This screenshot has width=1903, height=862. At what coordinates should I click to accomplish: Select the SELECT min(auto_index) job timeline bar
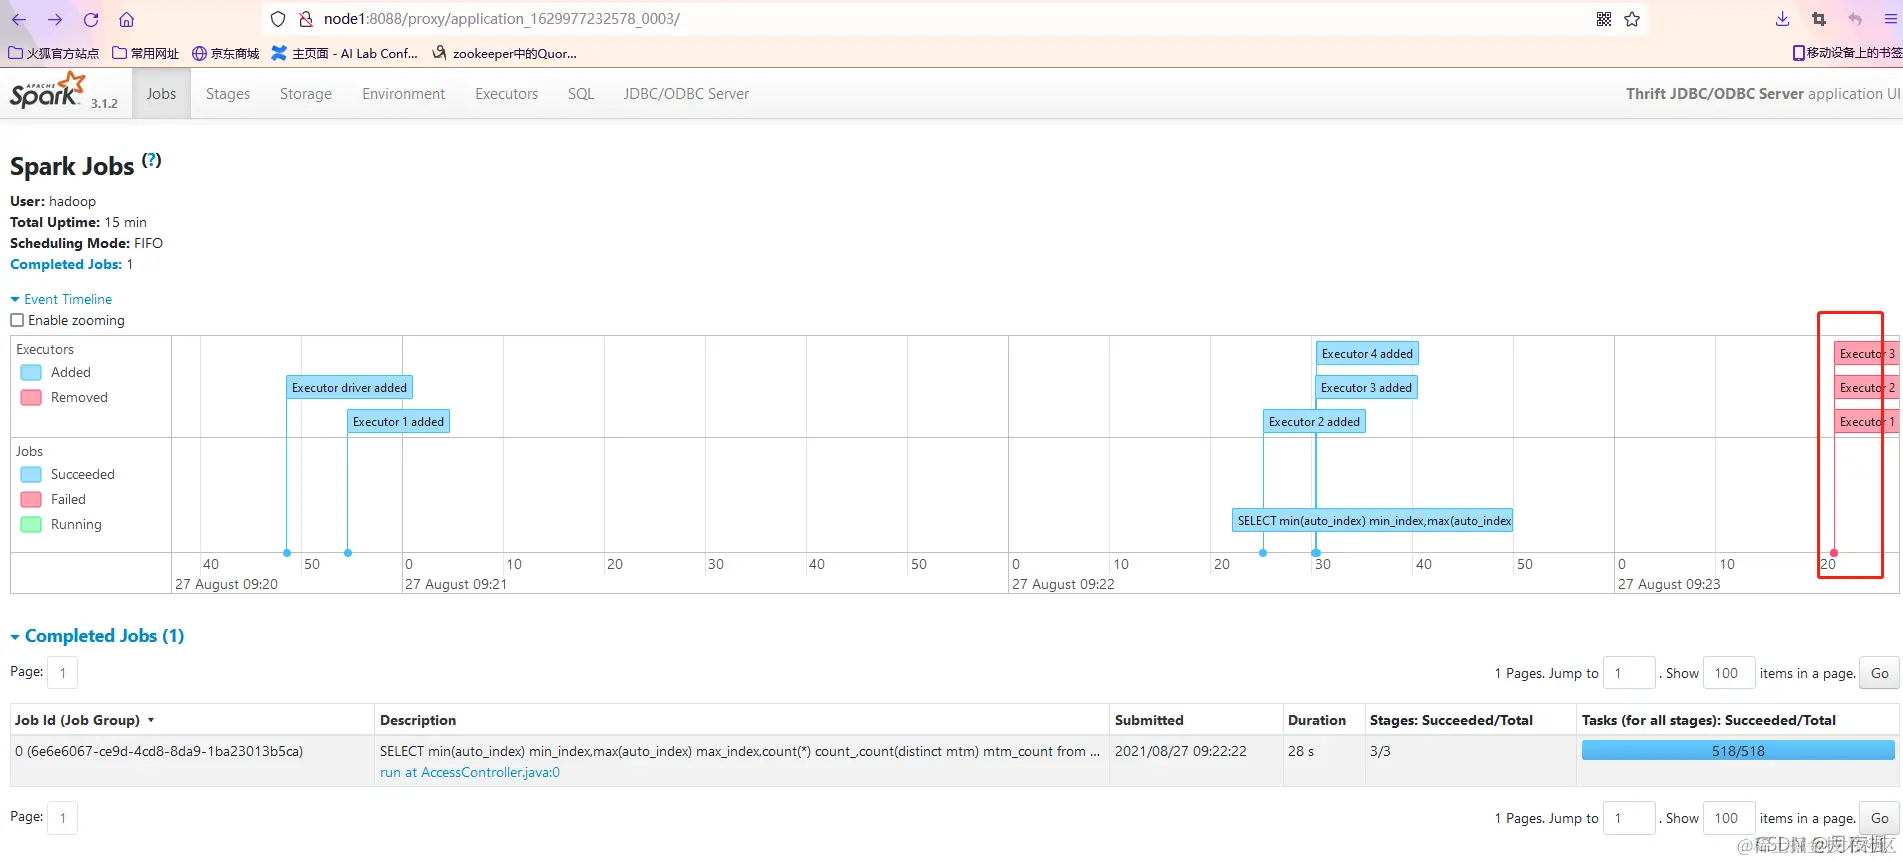click(x=1373, y=521)
